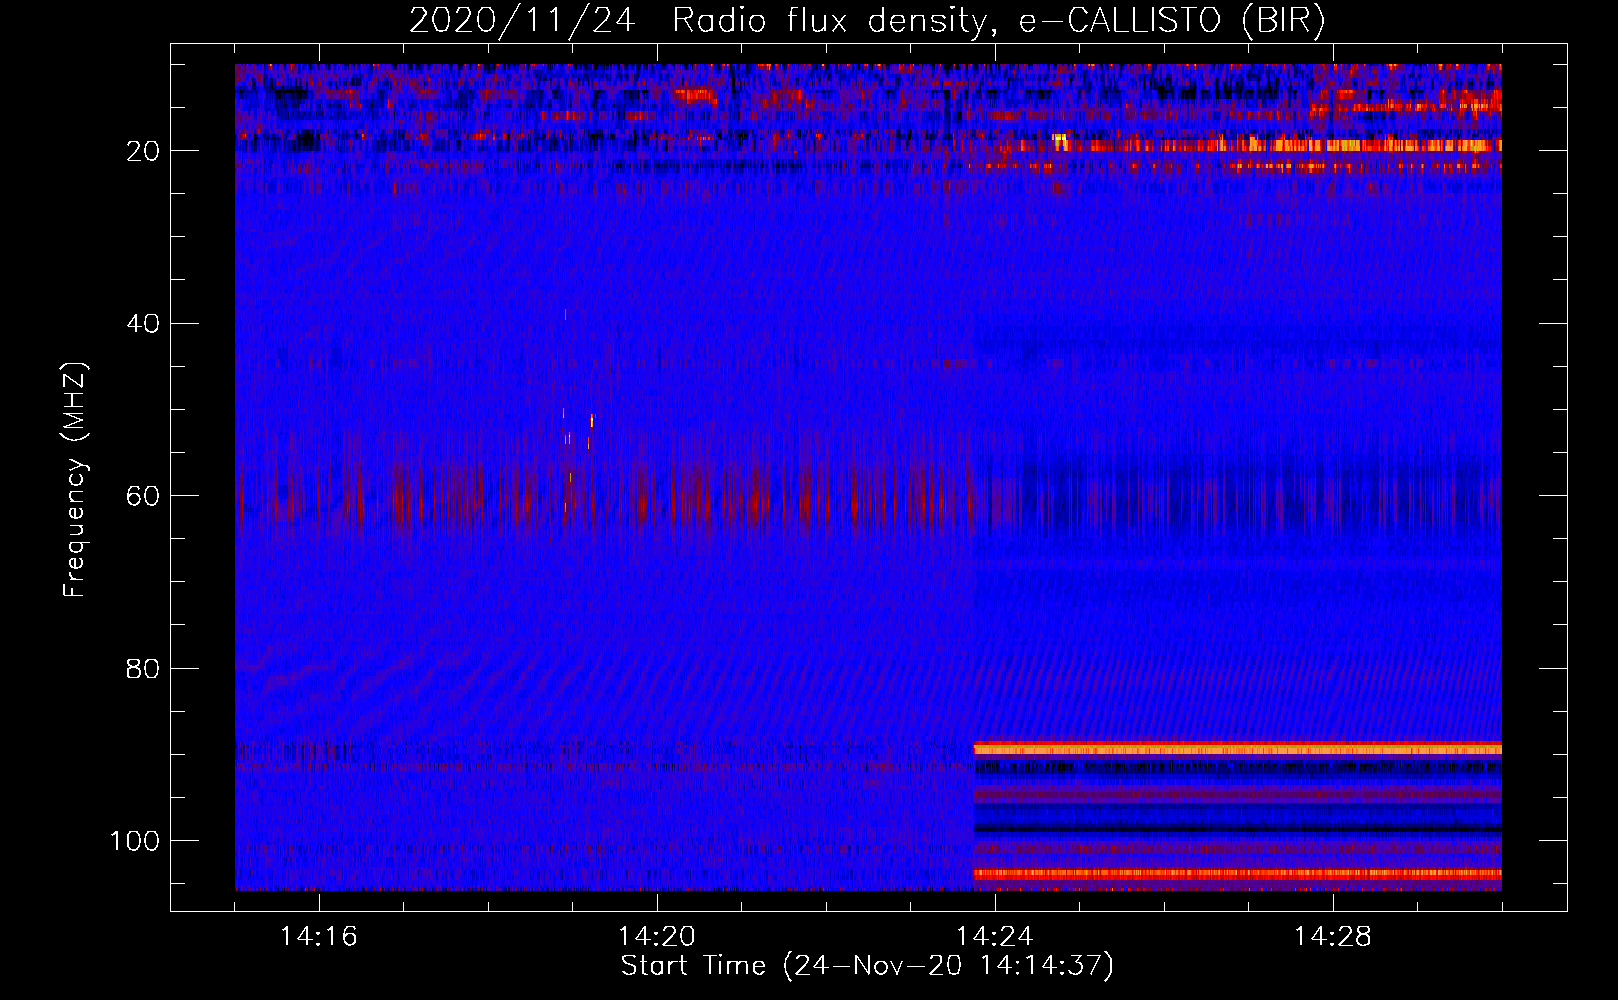The width and height of the screenshot is (1618, 1000).
Task: Click the '60' frequency tick label
Action: point(143,496)
